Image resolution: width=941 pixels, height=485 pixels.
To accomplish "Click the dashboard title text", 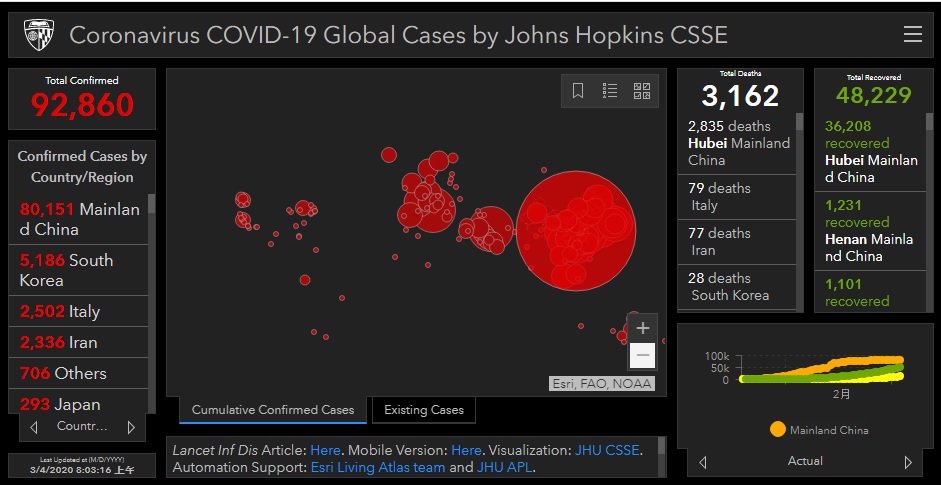I will 398,35.
